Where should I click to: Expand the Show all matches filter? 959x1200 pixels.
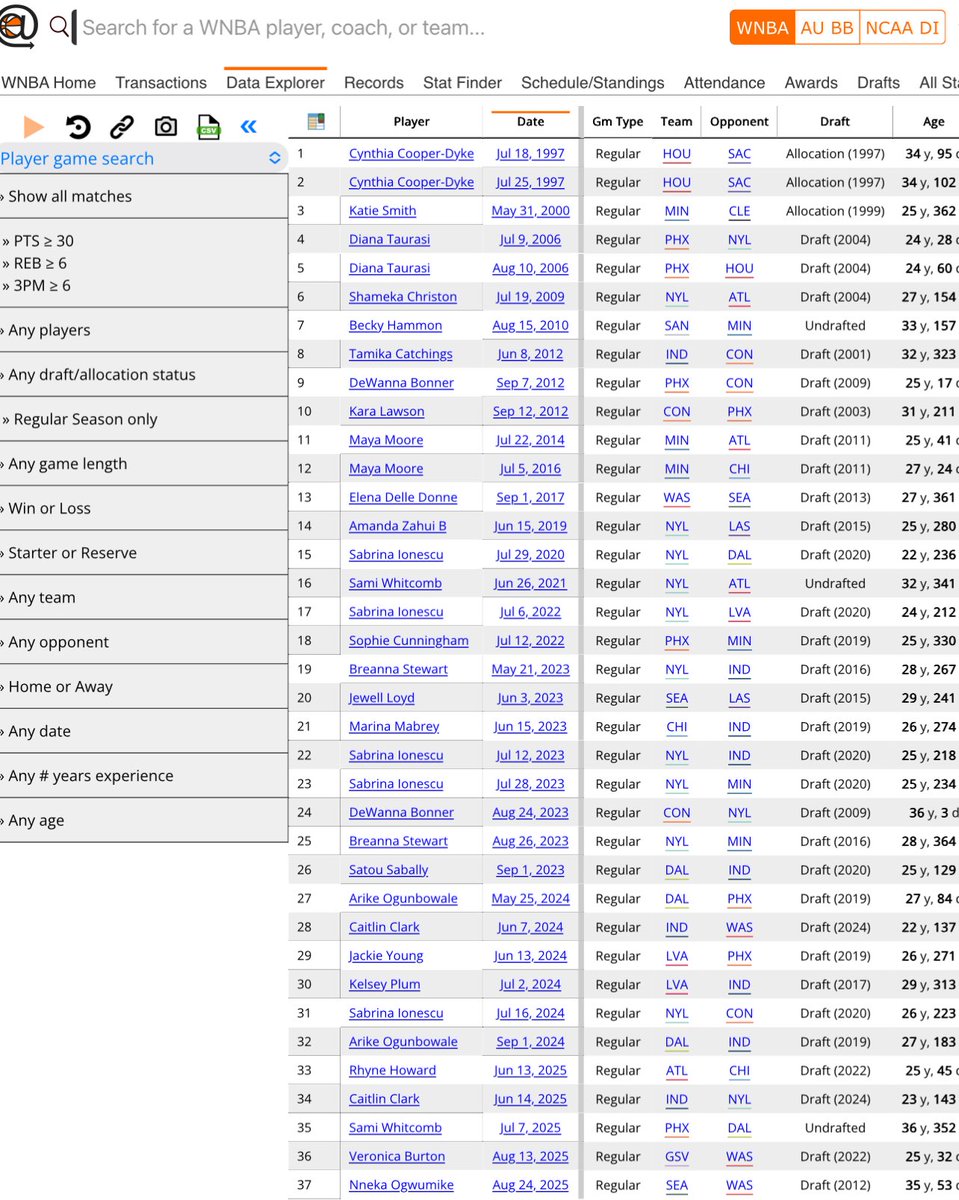144,196
